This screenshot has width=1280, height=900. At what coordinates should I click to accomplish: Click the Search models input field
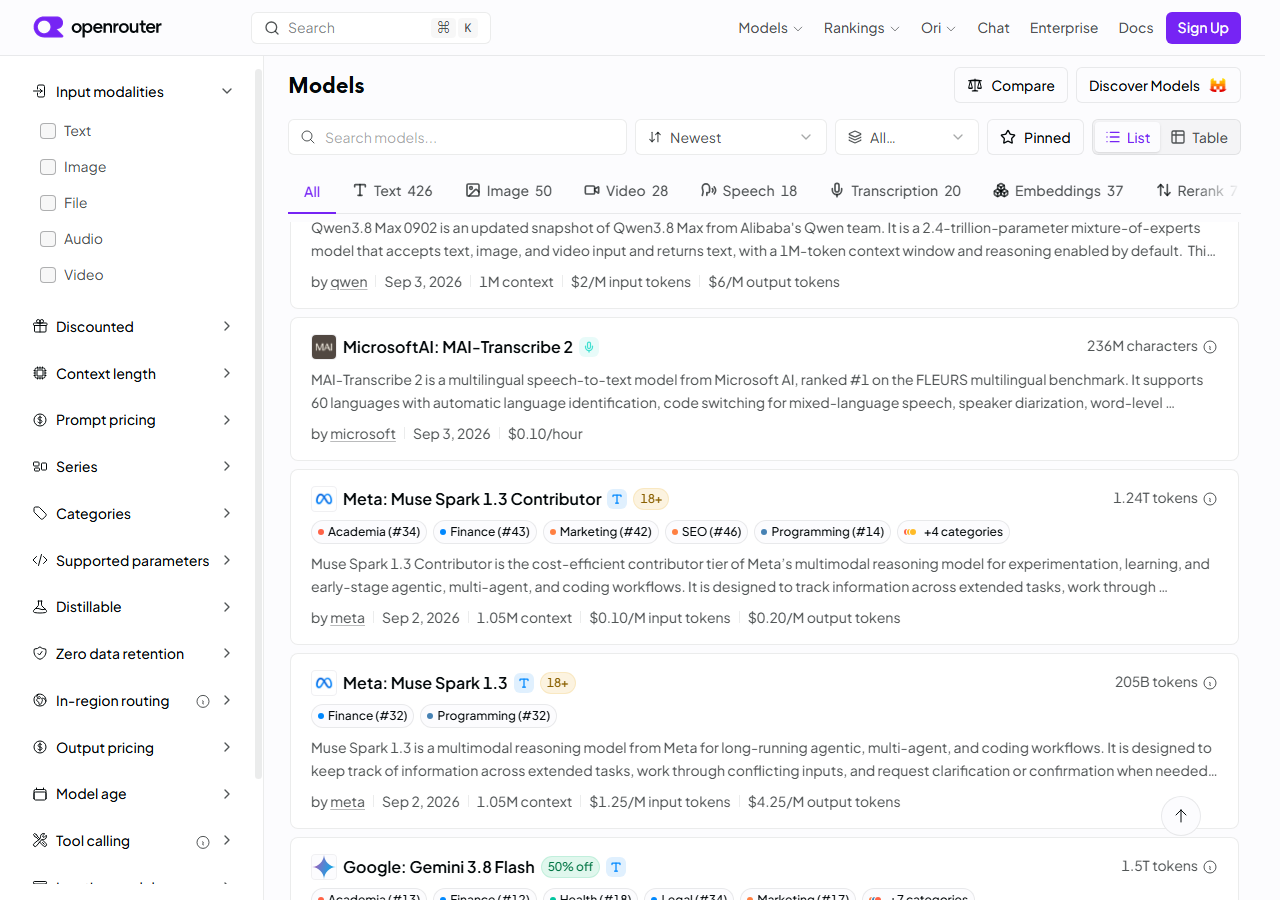[458, 138]
